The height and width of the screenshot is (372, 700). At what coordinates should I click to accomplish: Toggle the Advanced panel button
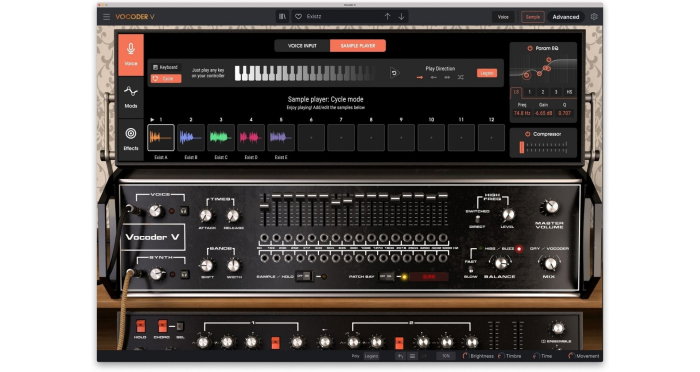click(x=566, y=17)
